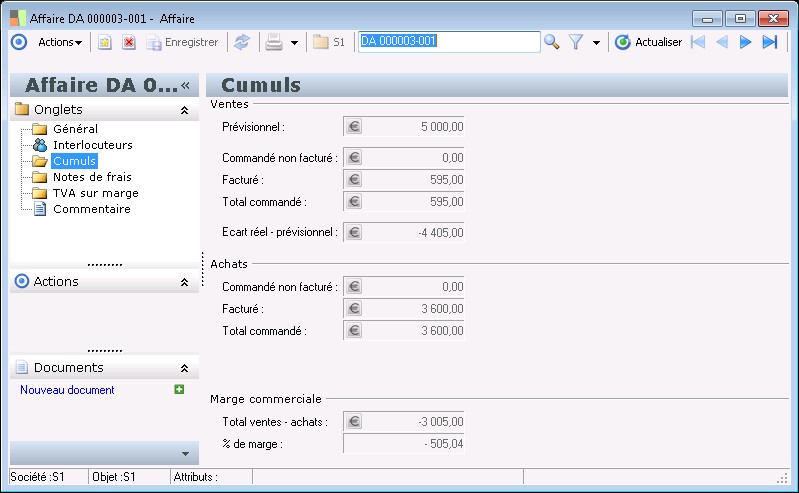This screenshot has width=799, height=493.
Task: Click the DA 000003-001 search field
Action: tap(449, 41)
